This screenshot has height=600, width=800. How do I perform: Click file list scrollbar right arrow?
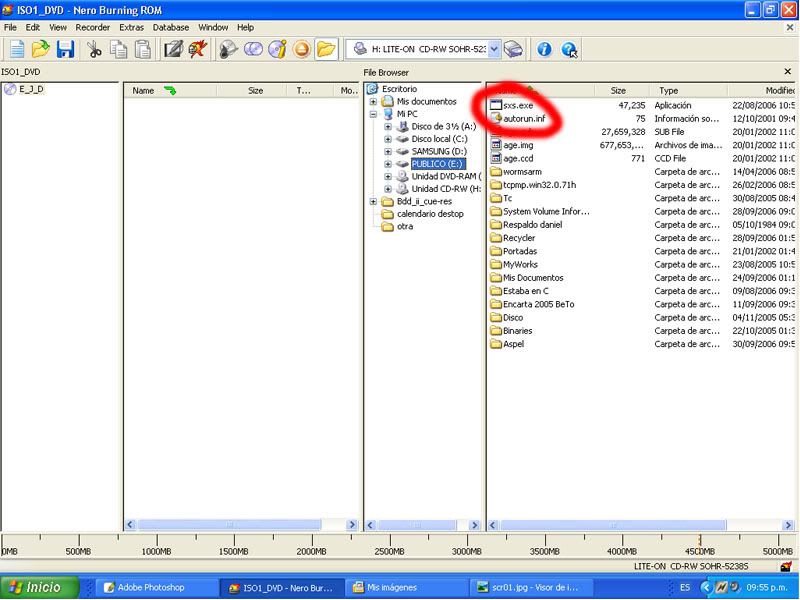[x=788, y=524]
